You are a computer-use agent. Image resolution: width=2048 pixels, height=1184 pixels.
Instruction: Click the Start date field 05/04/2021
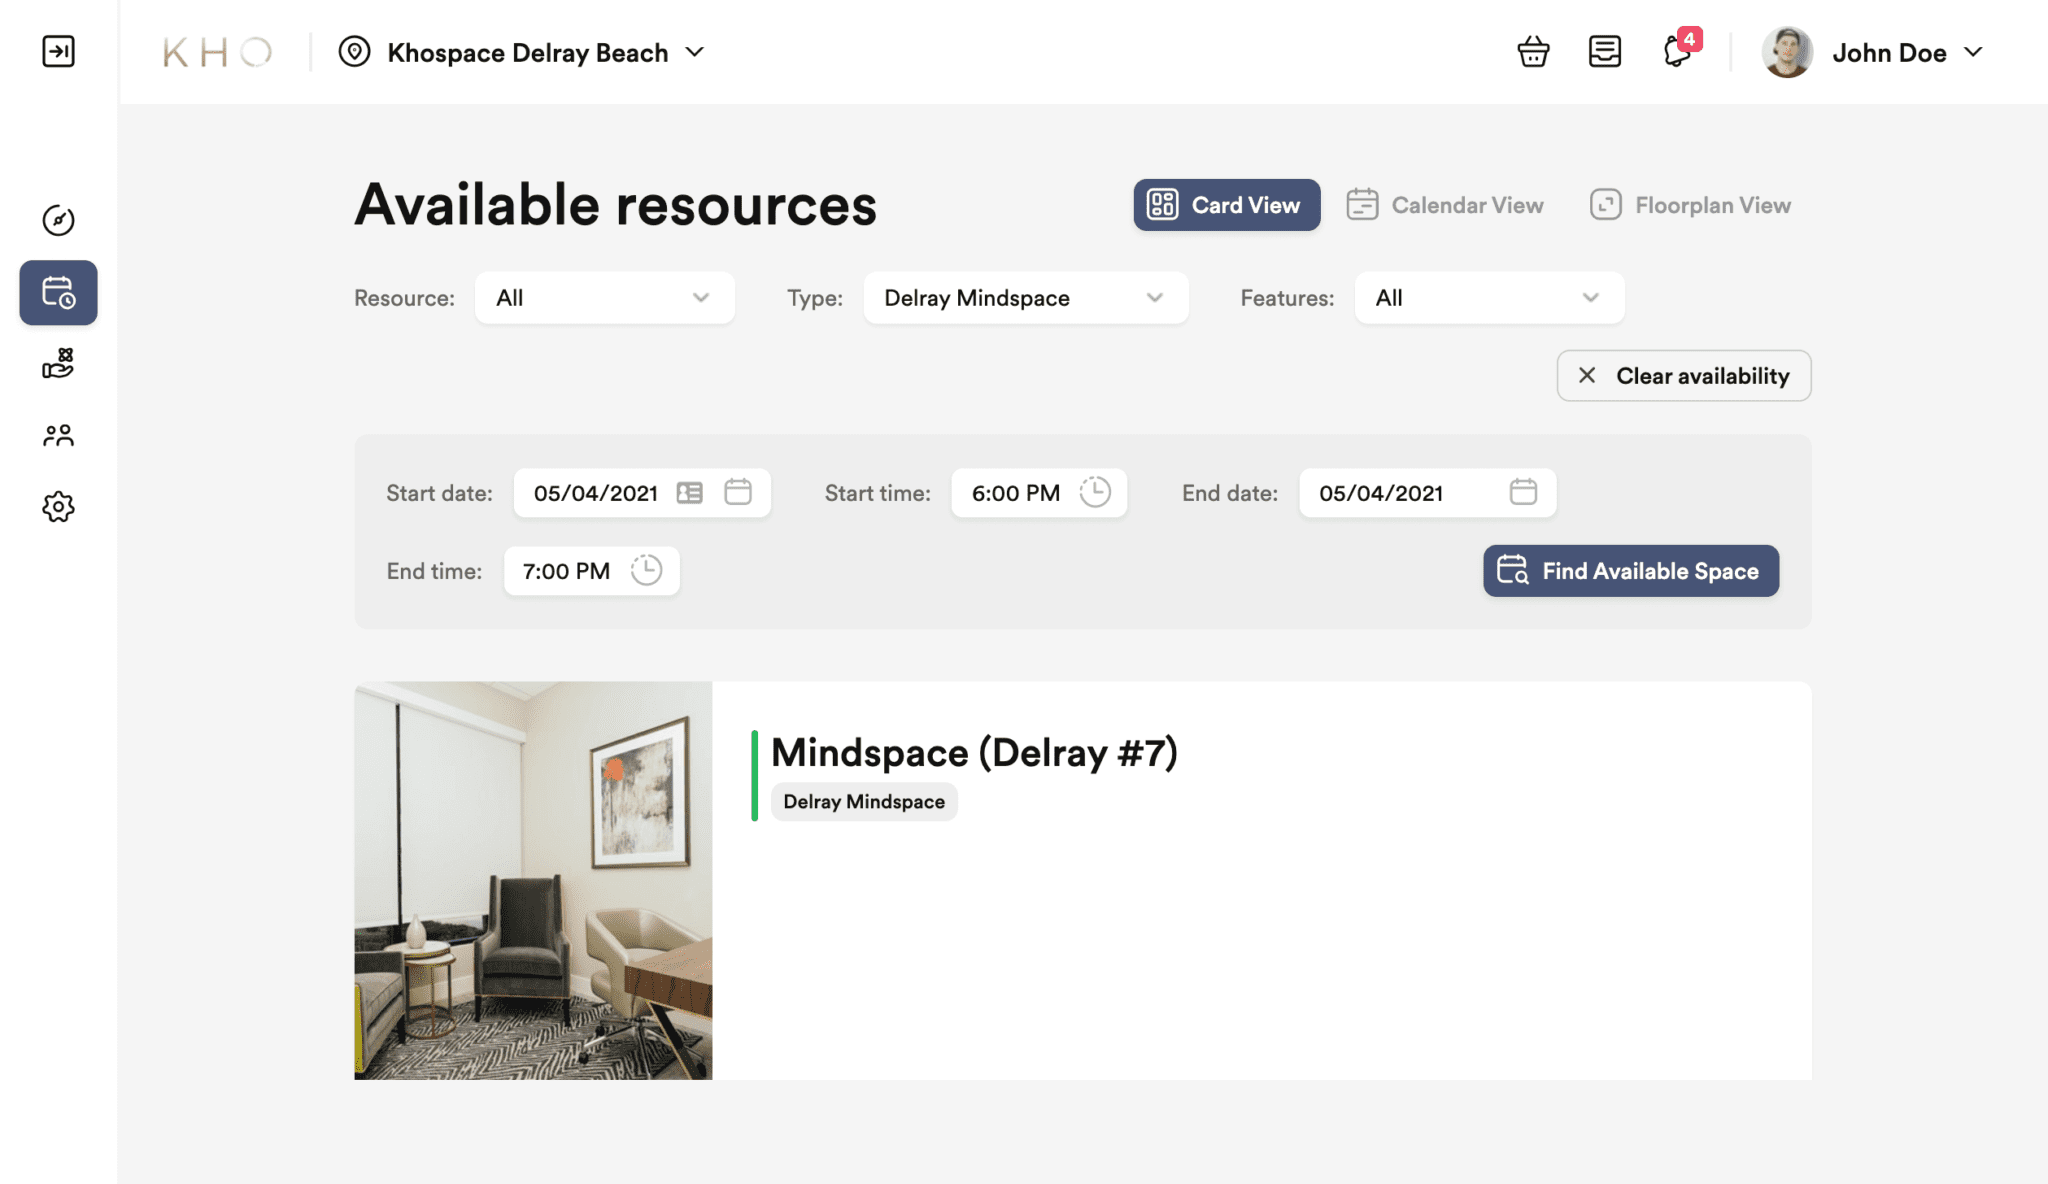[x=641, y=493]
